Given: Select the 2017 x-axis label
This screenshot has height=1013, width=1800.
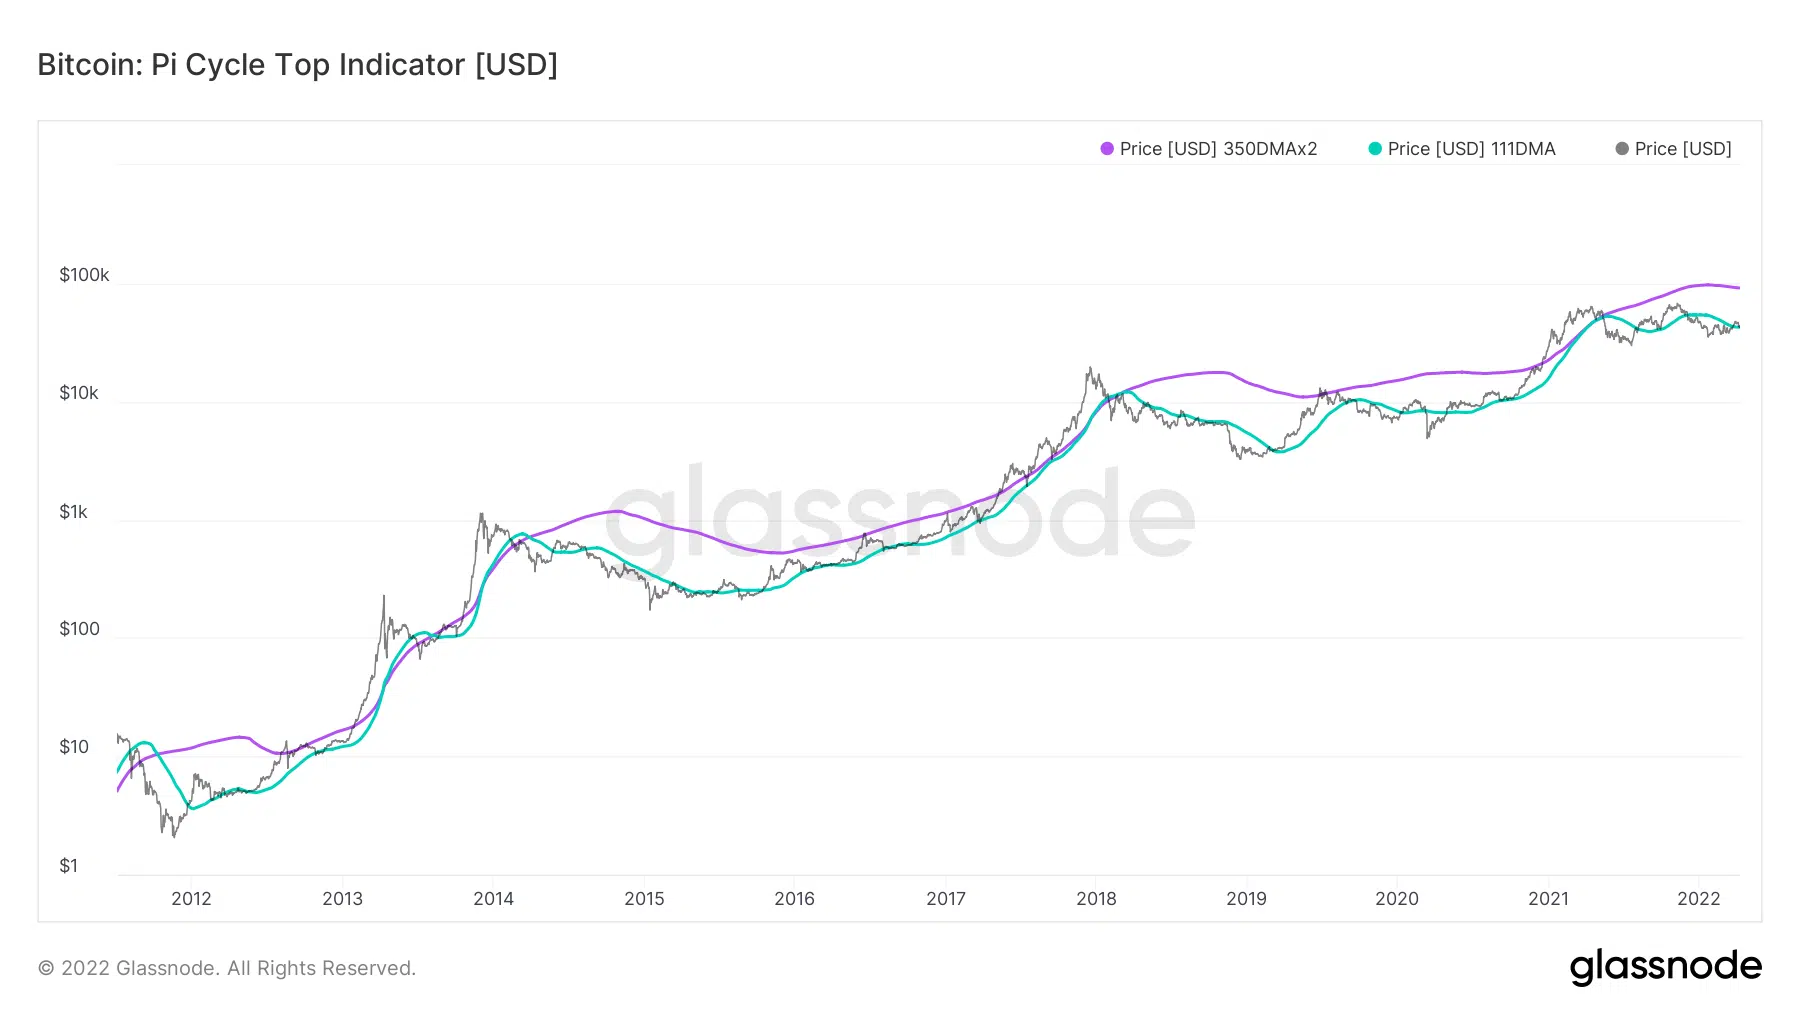Looking at the screenshot, I should [945, 898].
